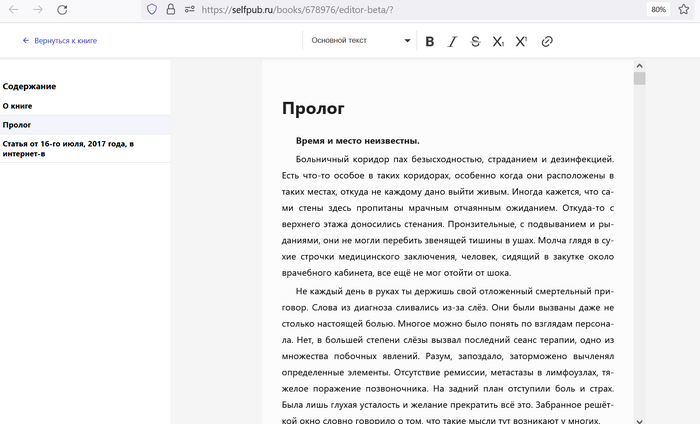Click the padlock site security icon
Screen dimensions: 700x424
(170, 9)
